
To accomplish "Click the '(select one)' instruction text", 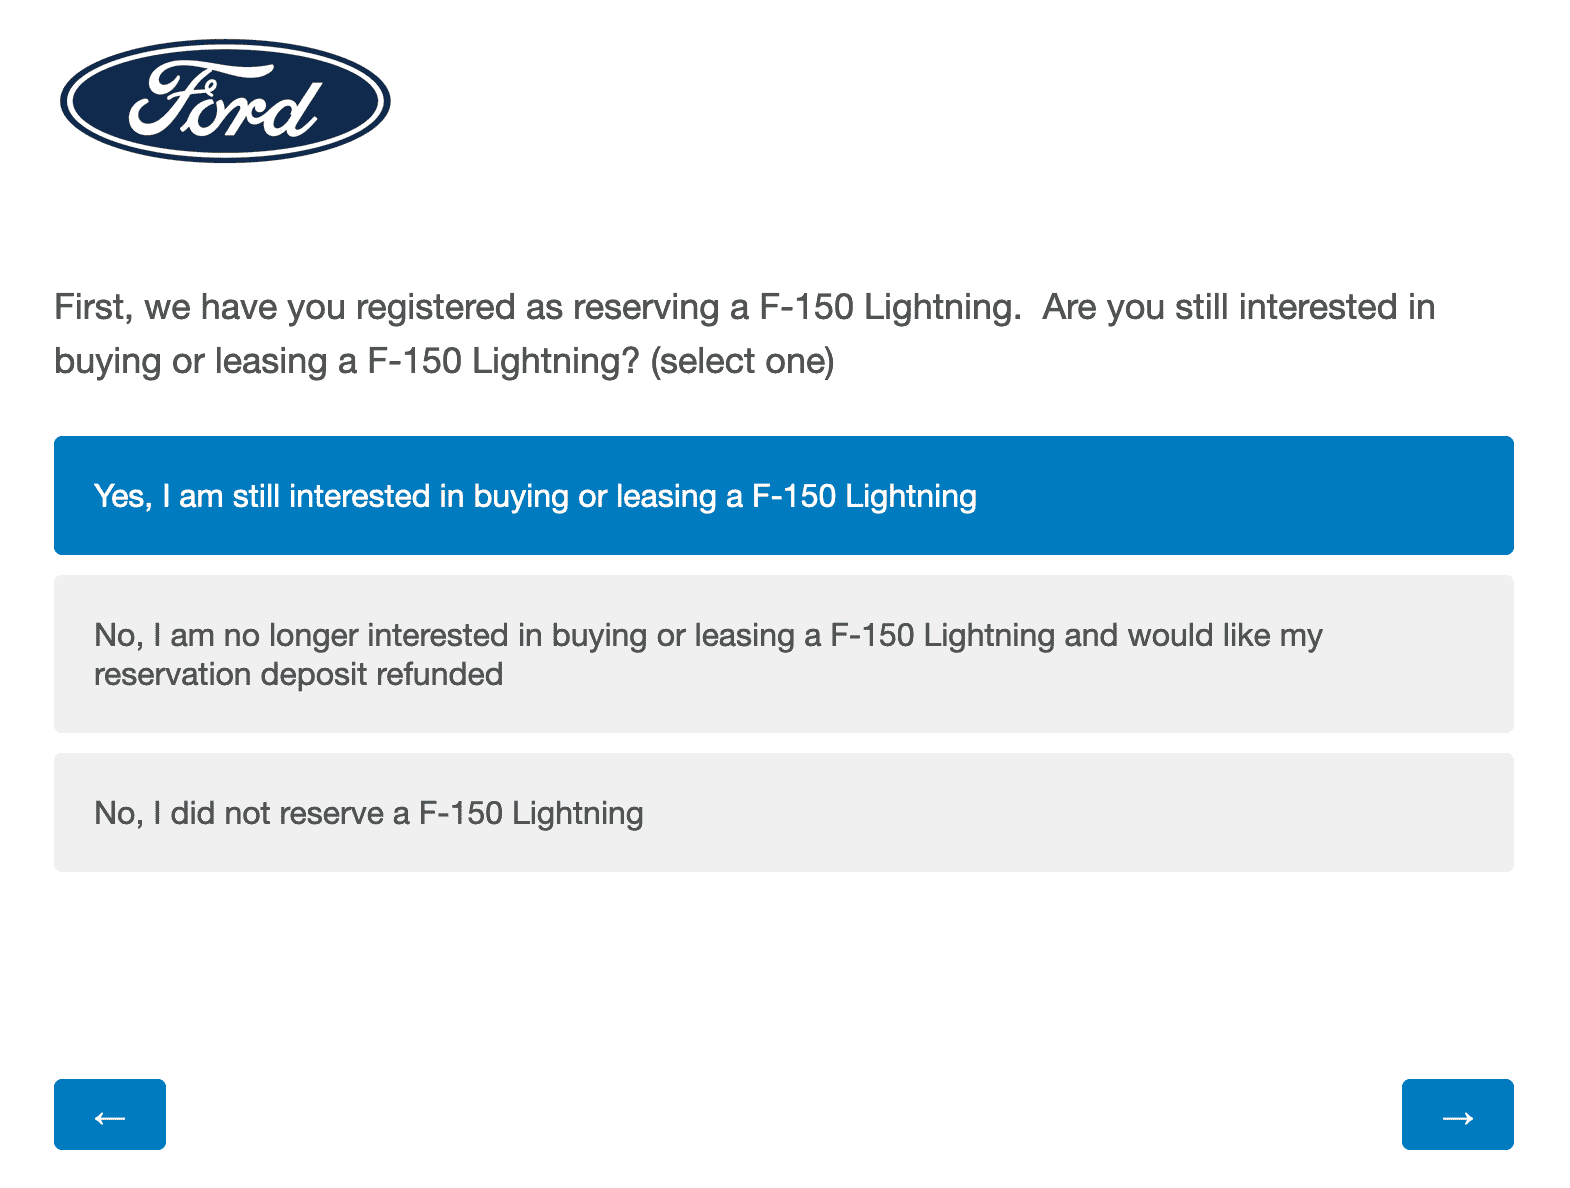I will (742, 361).
